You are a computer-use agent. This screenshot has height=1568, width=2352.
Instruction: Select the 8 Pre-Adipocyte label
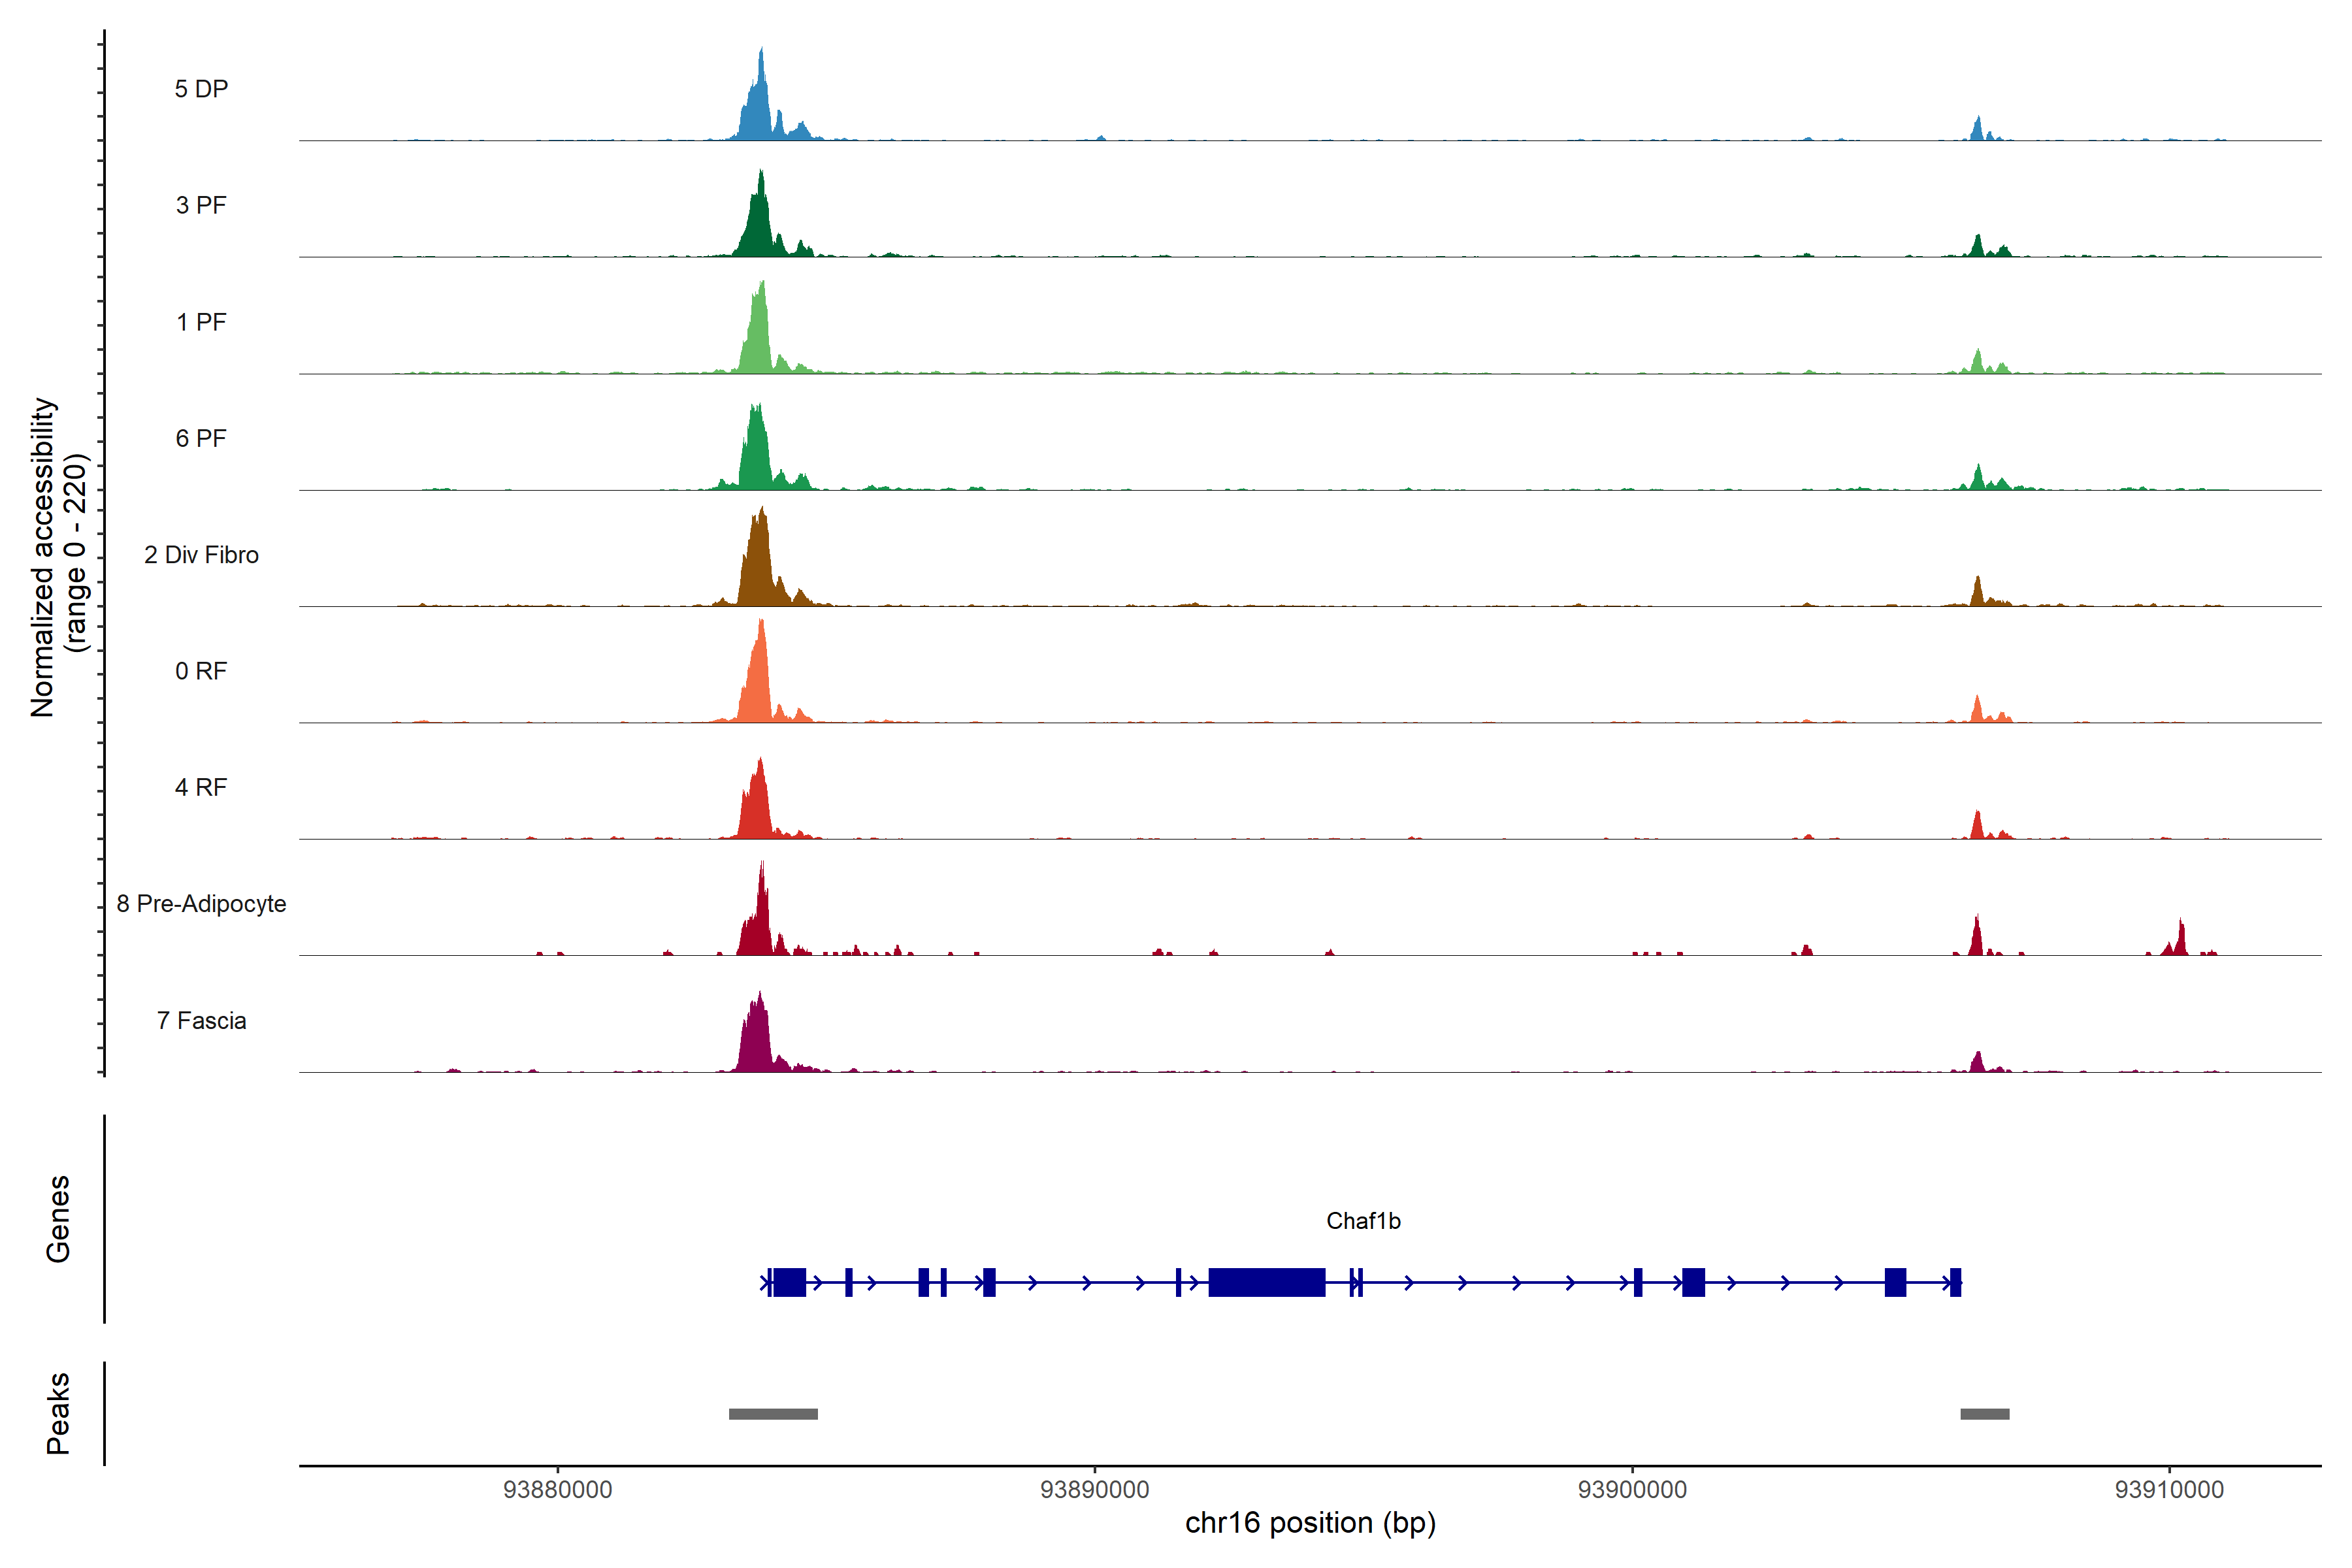201,904
